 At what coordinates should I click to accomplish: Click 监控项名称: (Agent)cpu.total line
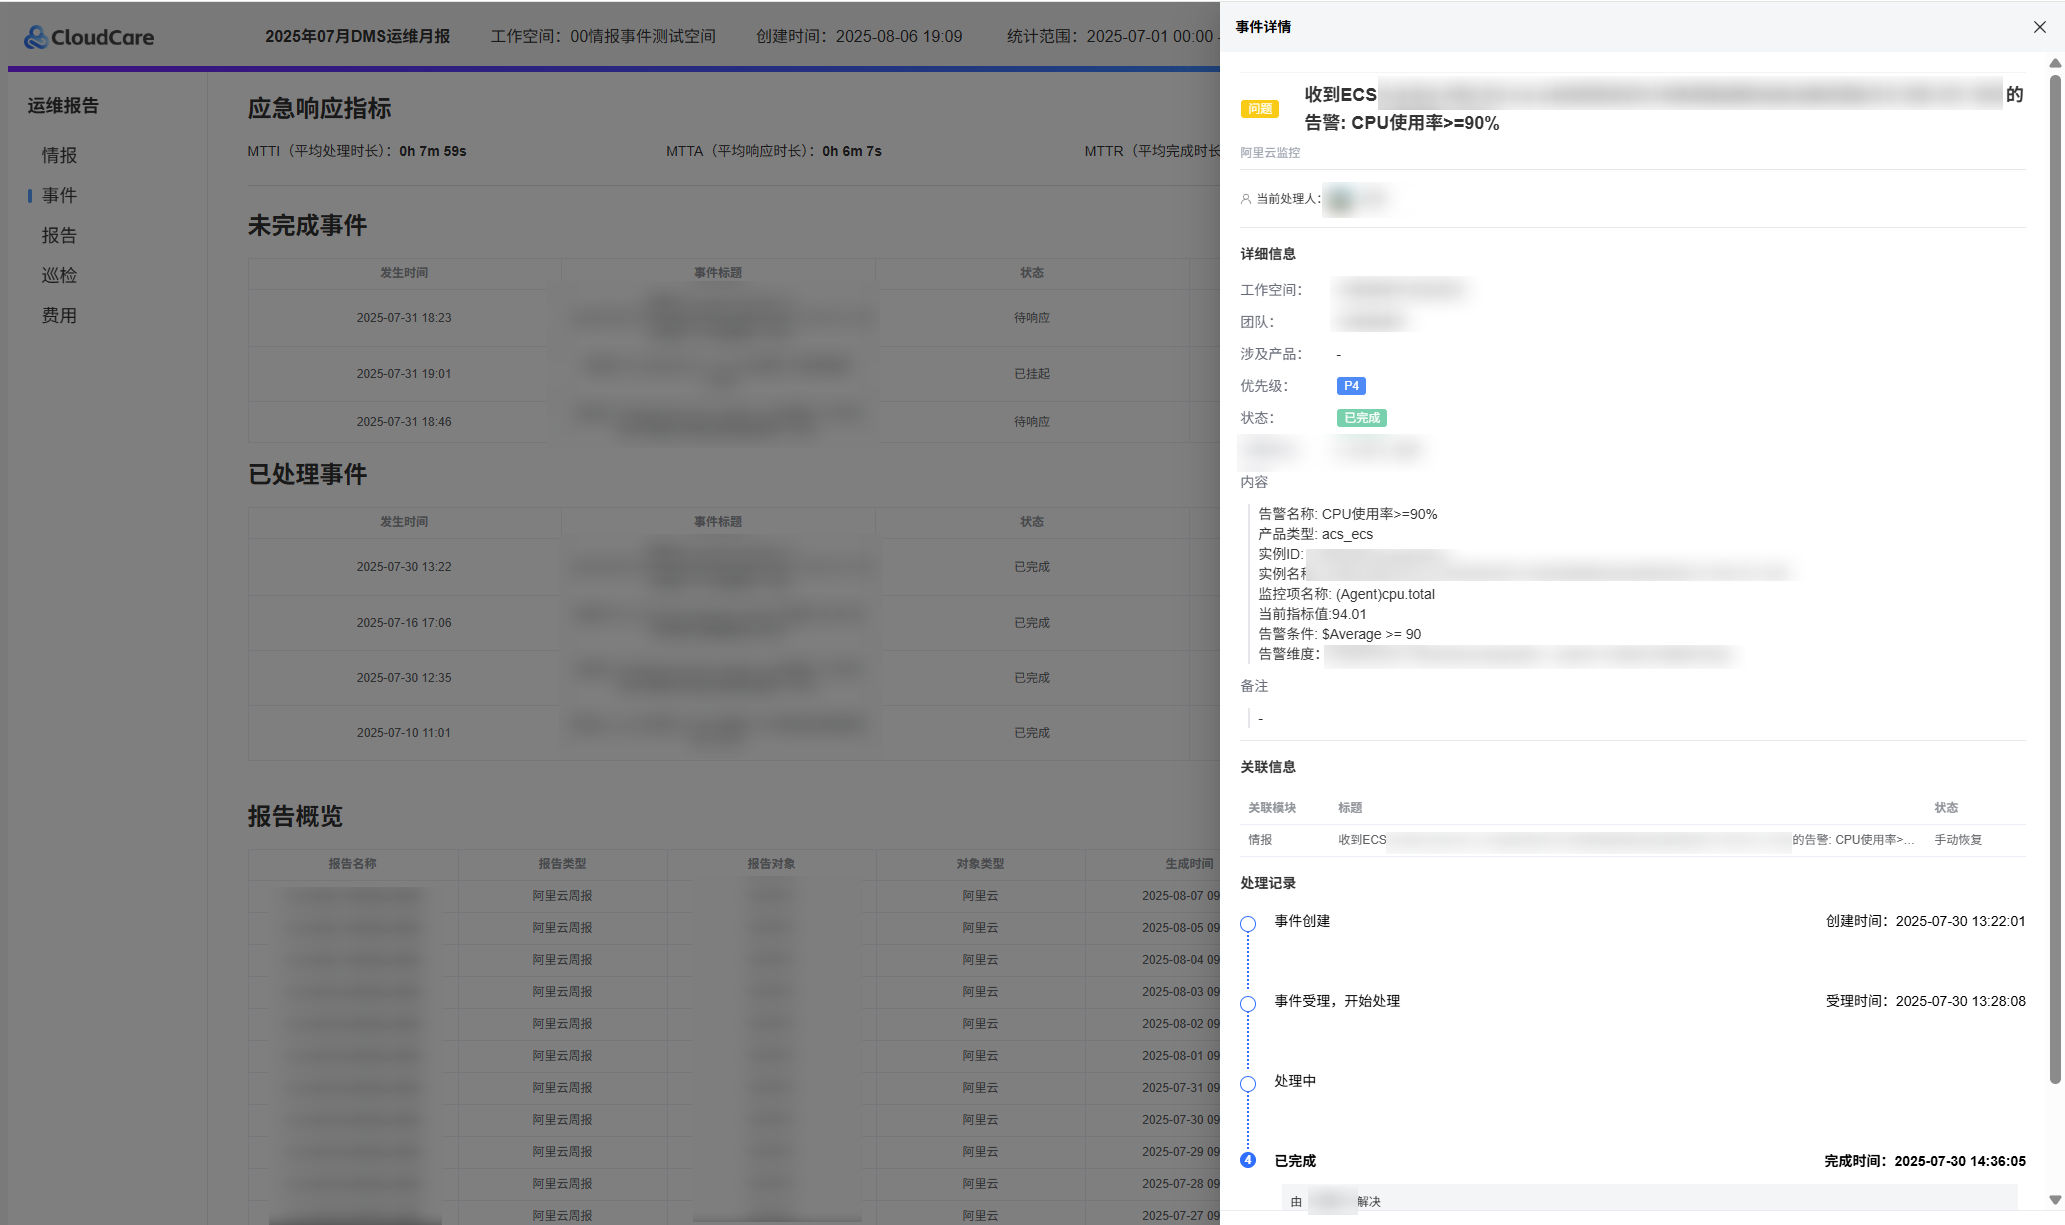pos(1346,594)
